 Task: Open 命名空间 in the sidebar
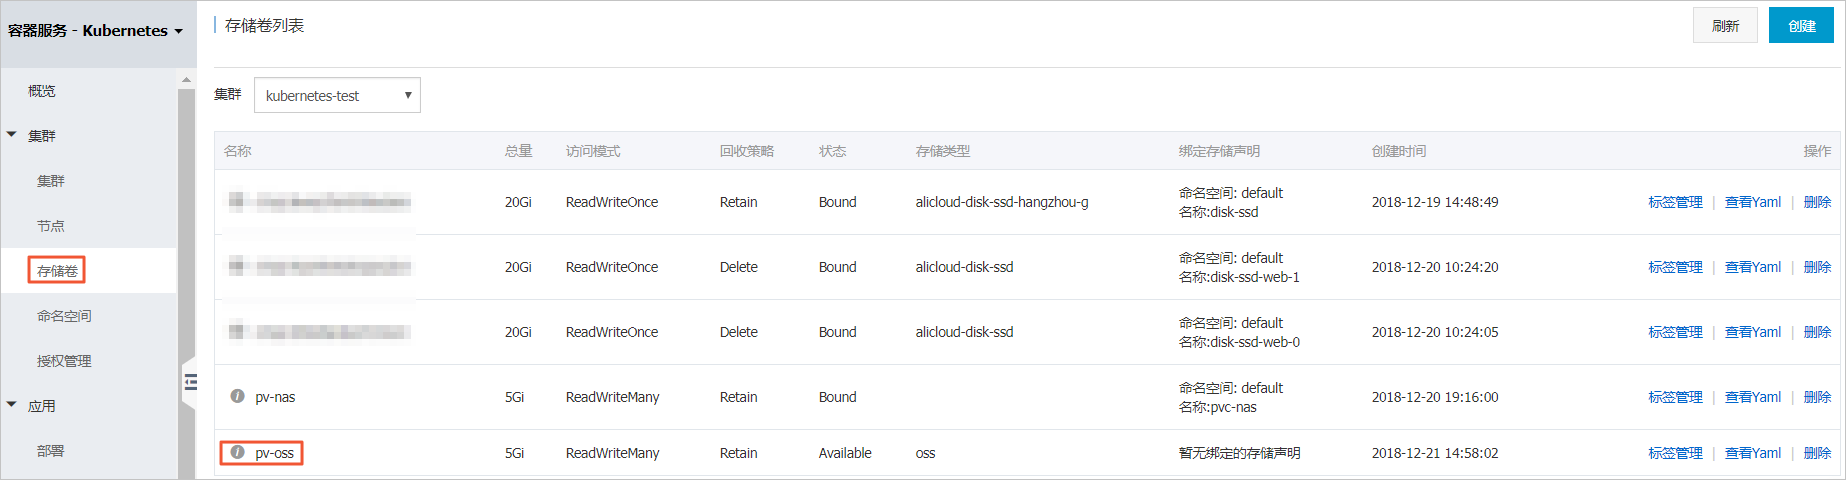[x=64, y=316]
